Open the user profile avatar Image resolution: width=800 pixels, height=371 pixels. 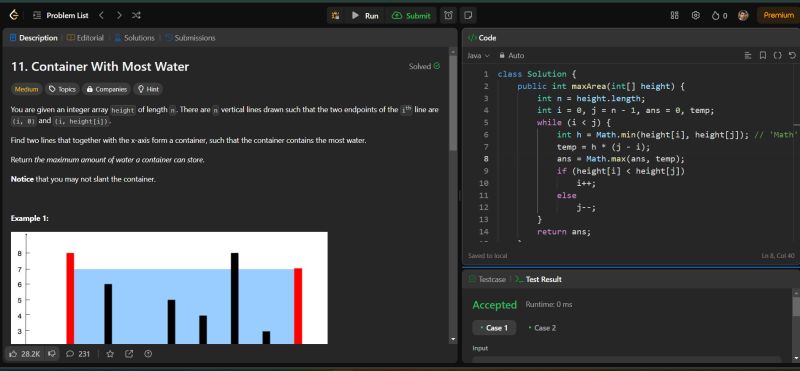(743, 15)
